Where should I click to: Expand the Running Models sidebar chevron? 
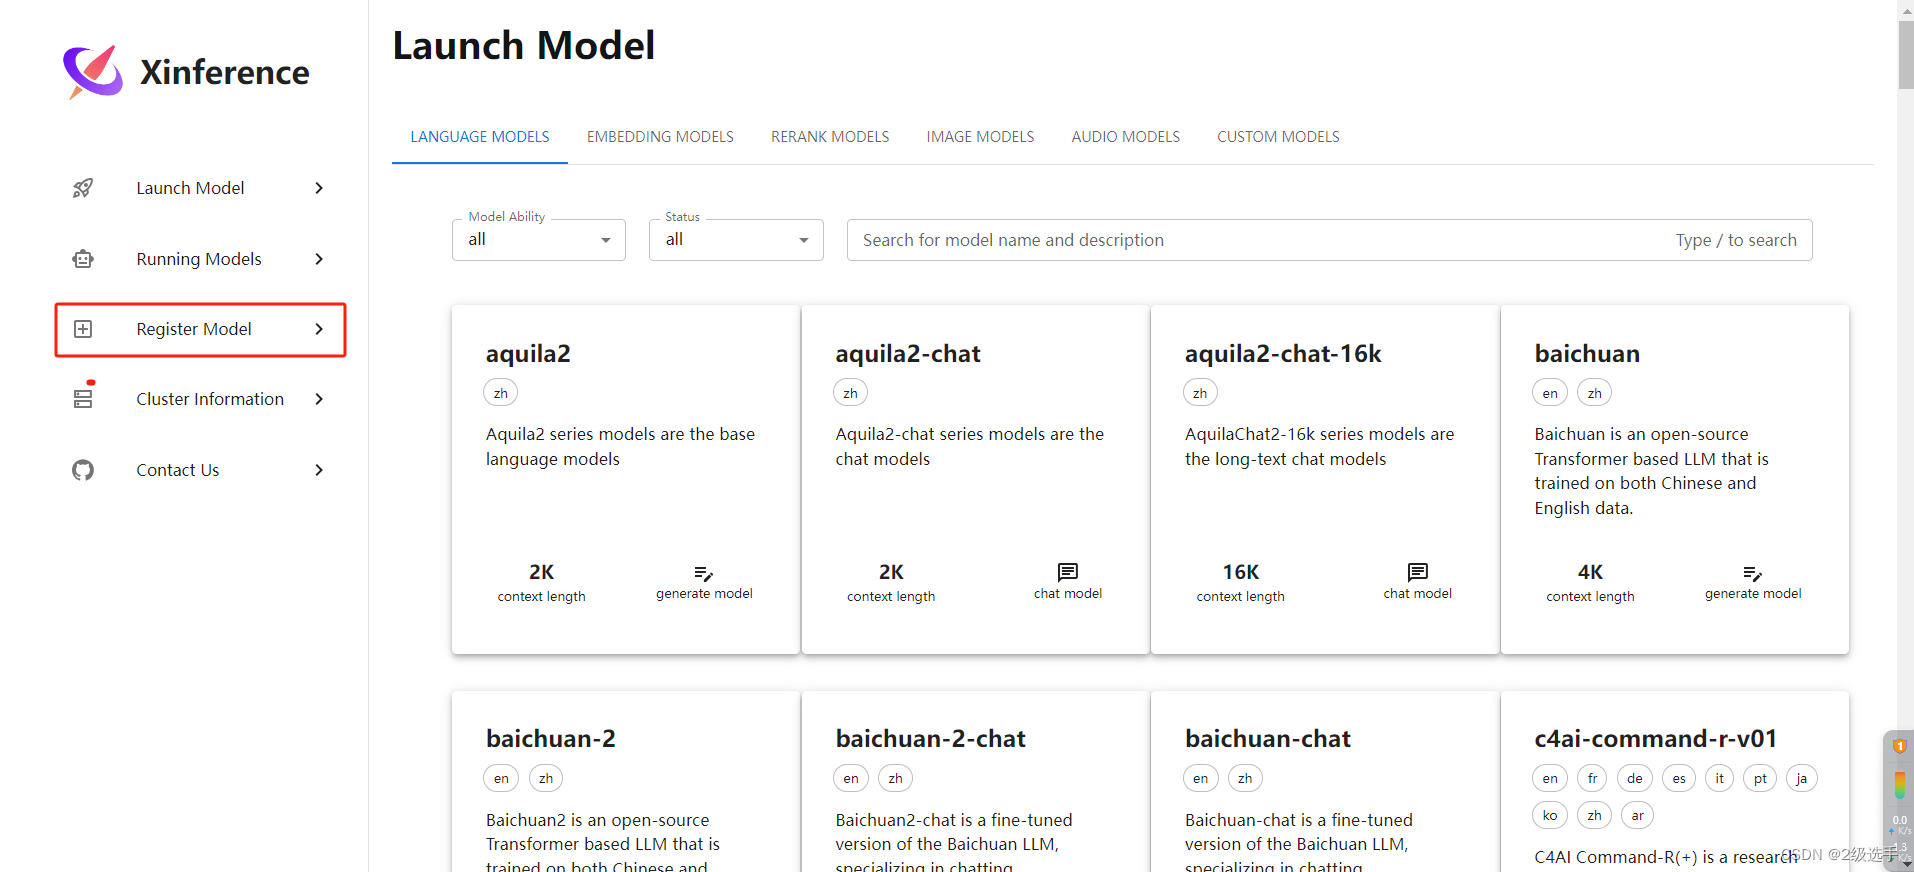(x=319, y=259)
